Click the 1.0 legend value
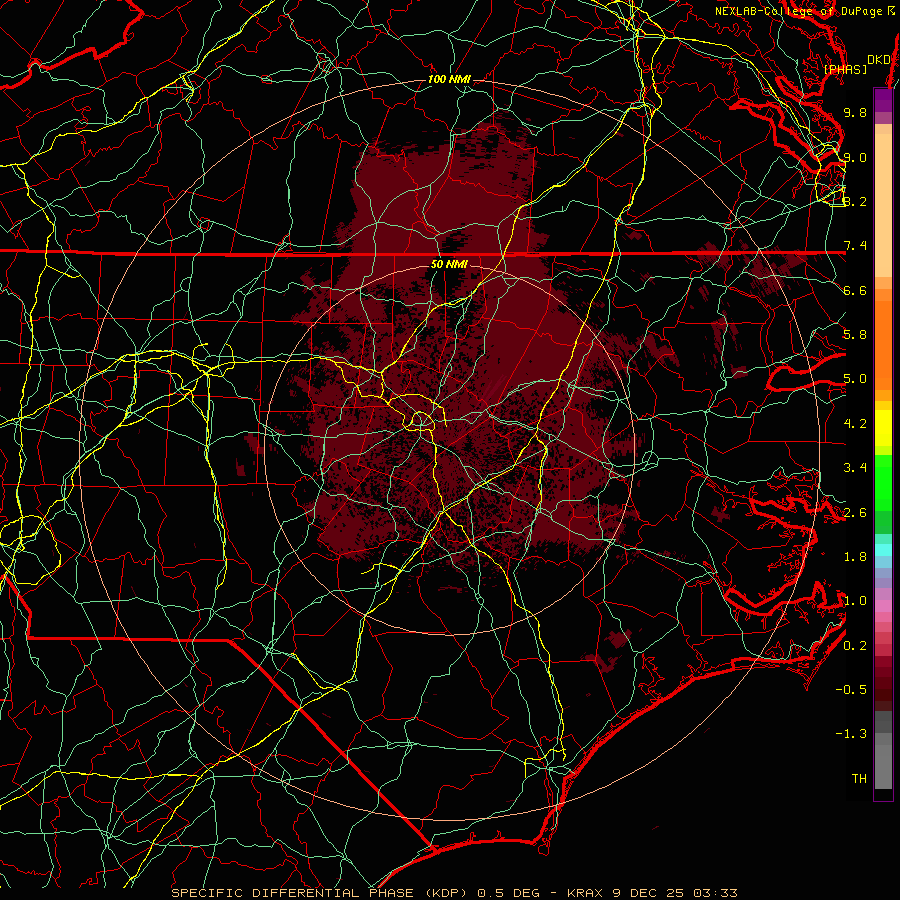Screen dimensions: 900x900 (855, 601)
